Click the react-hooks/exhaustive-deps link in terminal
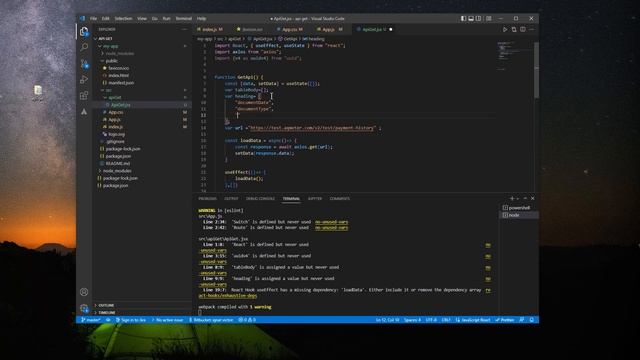This screenshot has width=640, height=360. pyautogui.click(x=228, y=296)
